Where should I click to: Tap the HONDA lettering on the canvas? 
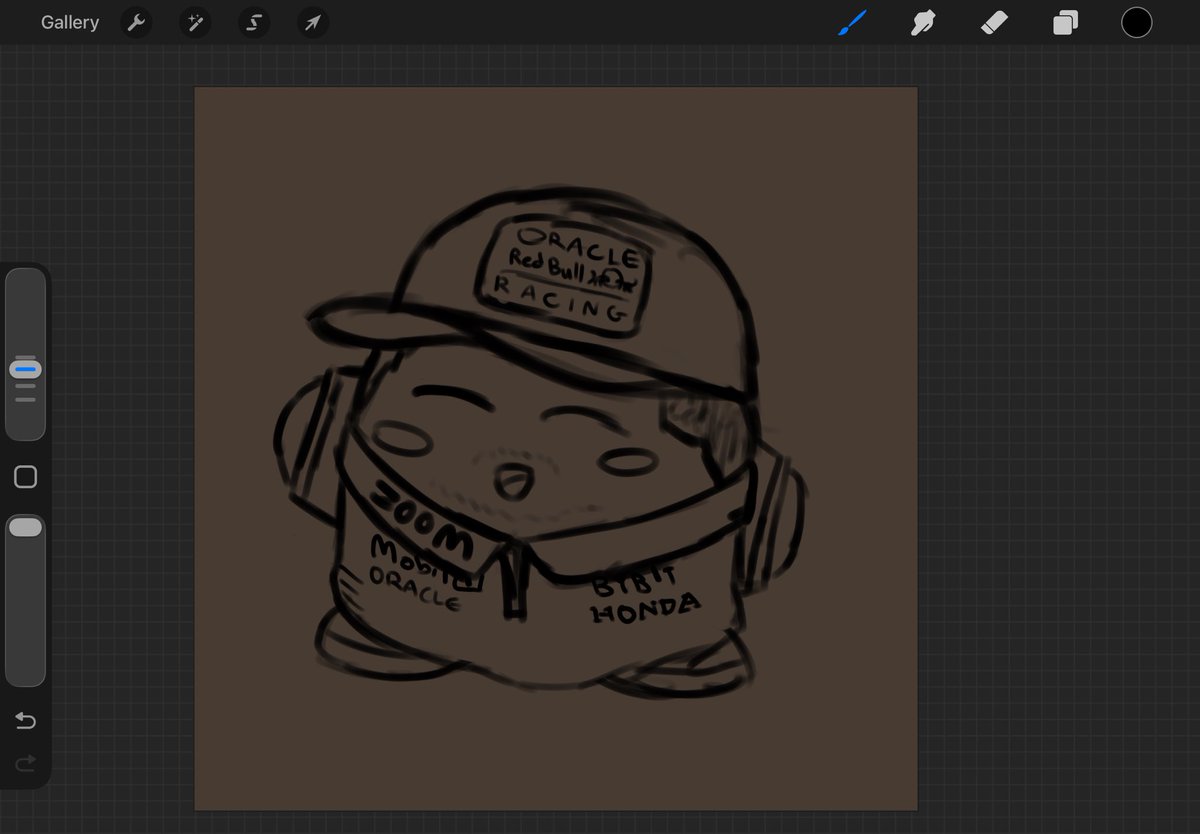[x=645, y=606]
